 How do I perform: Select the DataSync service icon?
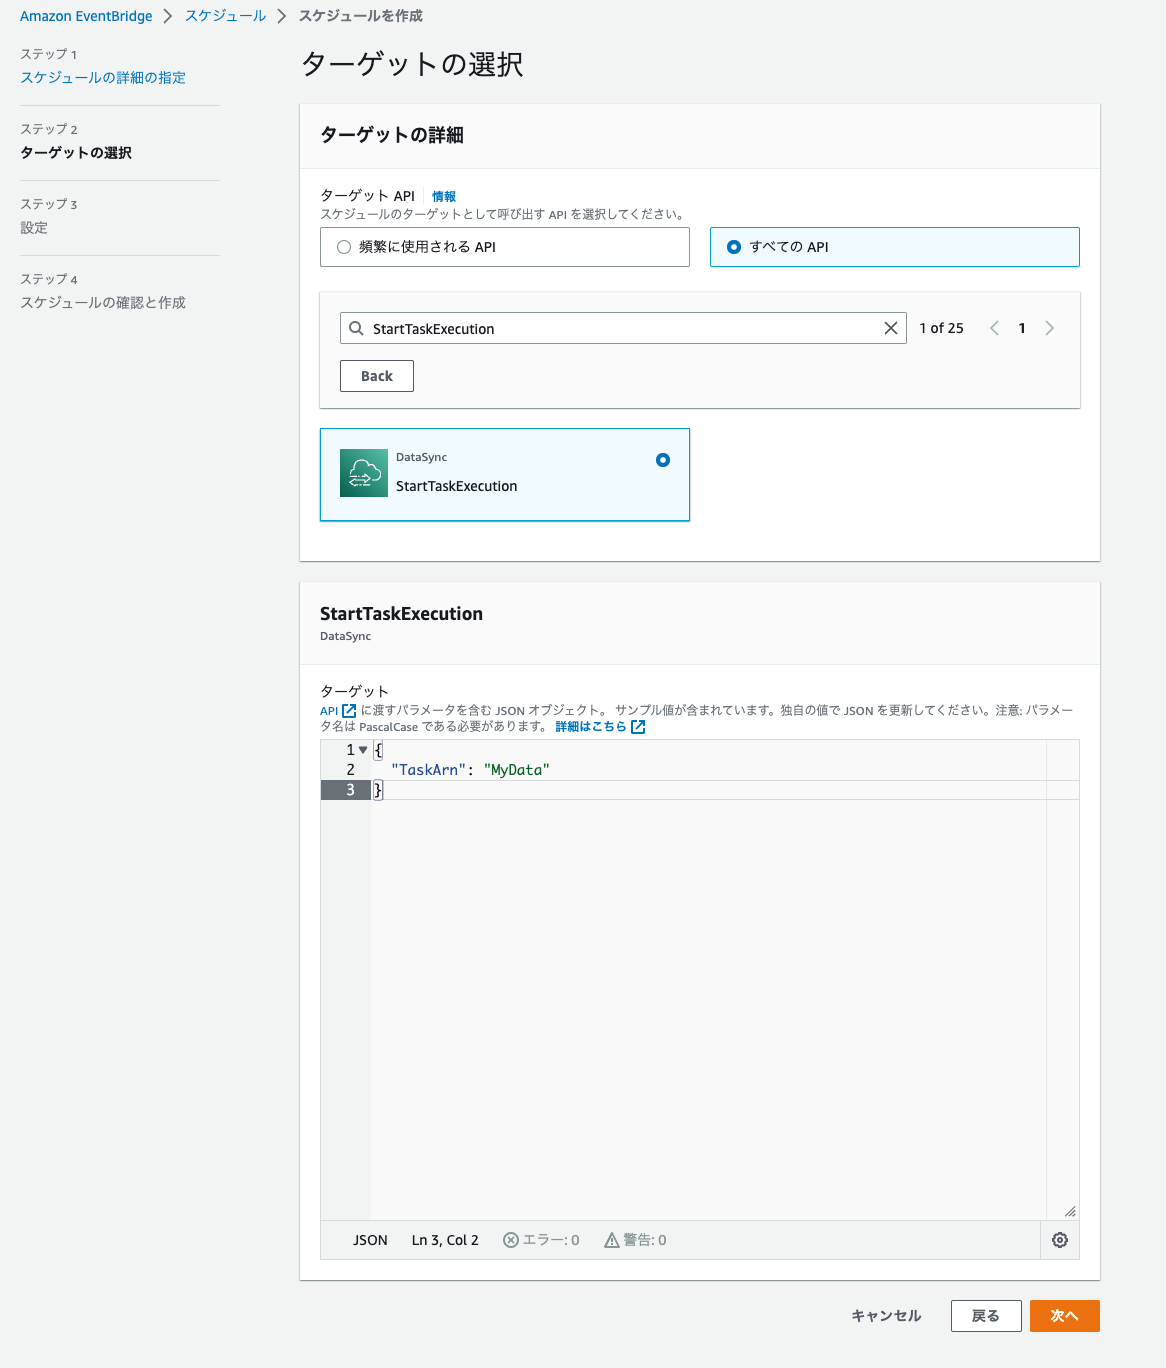click(x=363, y=472)
